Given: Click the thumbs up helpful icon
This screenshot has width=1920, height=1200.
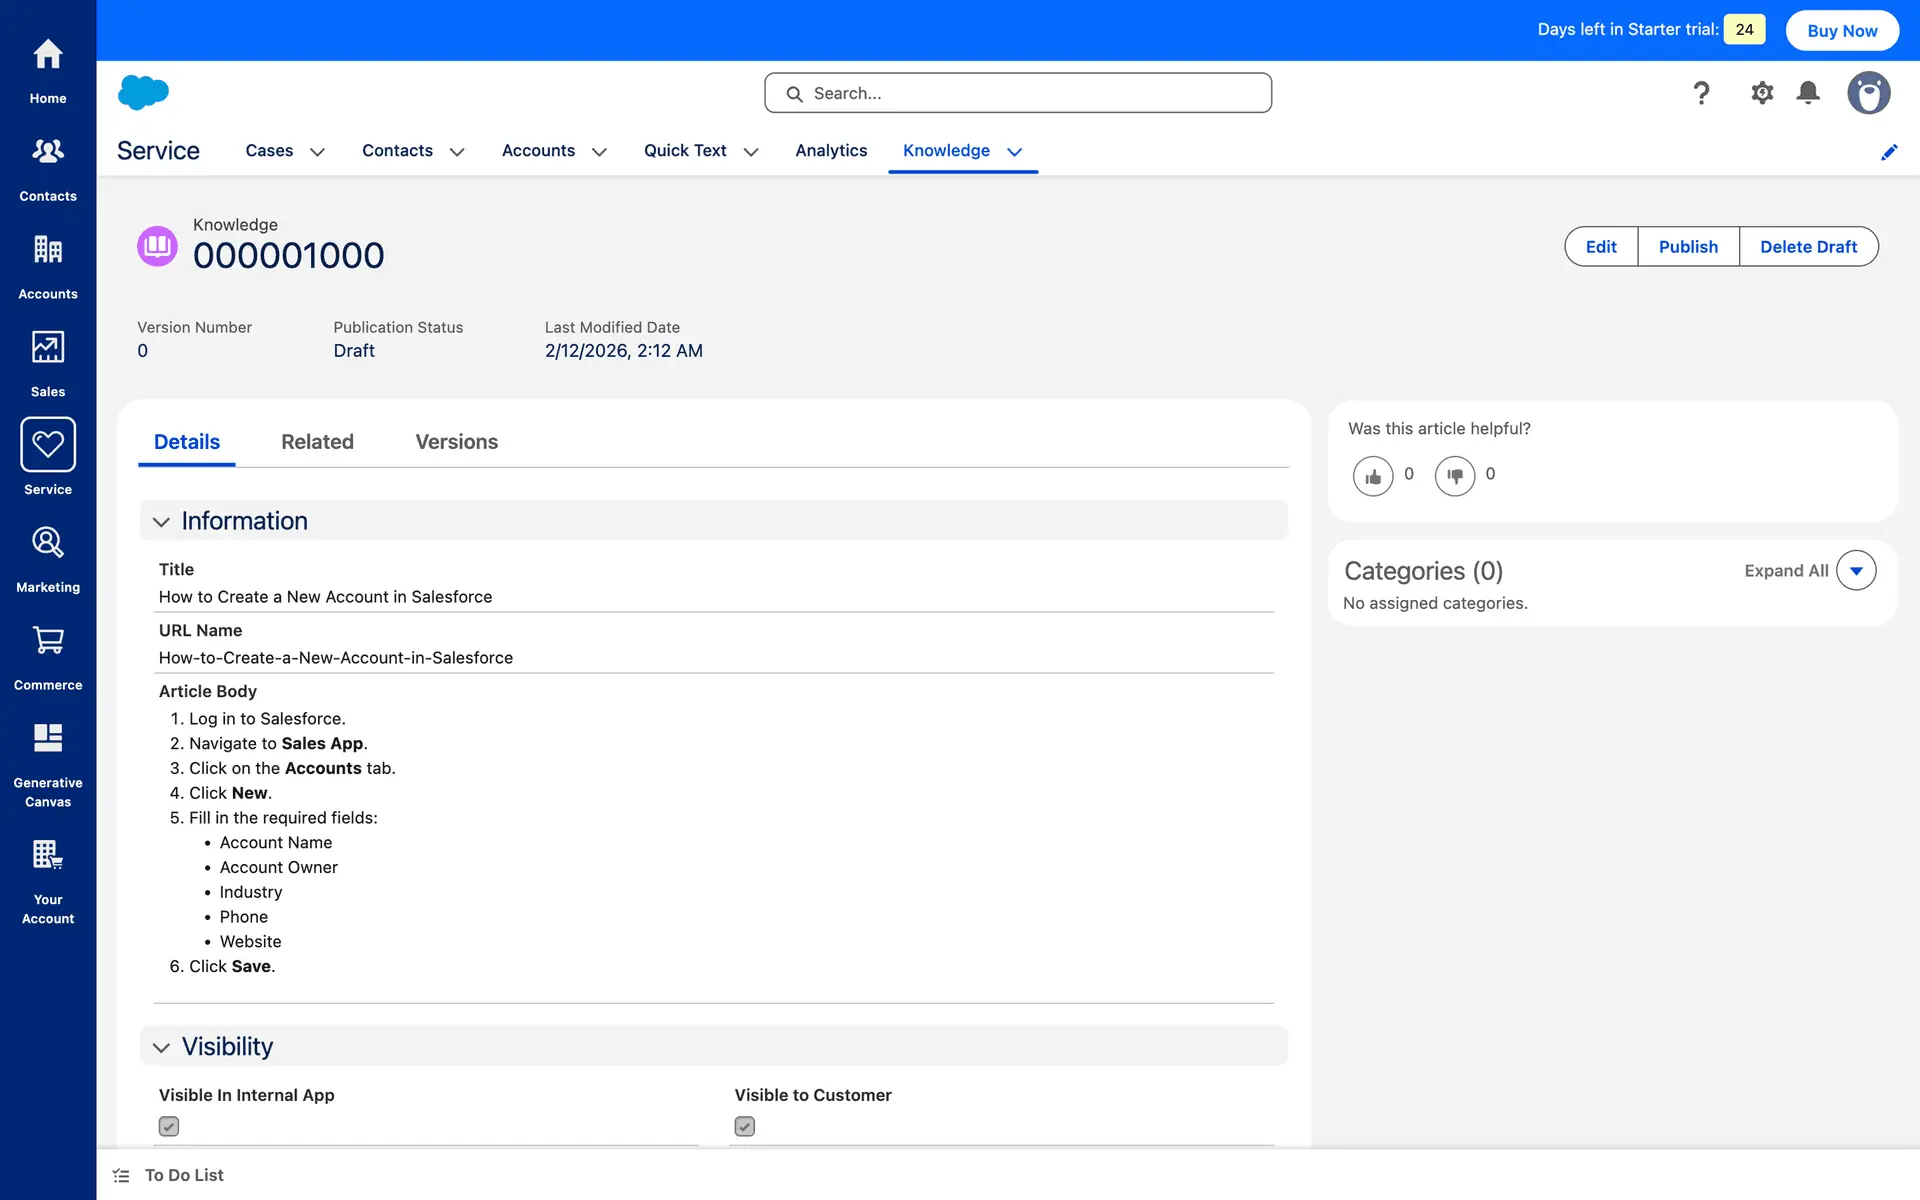Looking at the screenshot, I should [1373, 476].
